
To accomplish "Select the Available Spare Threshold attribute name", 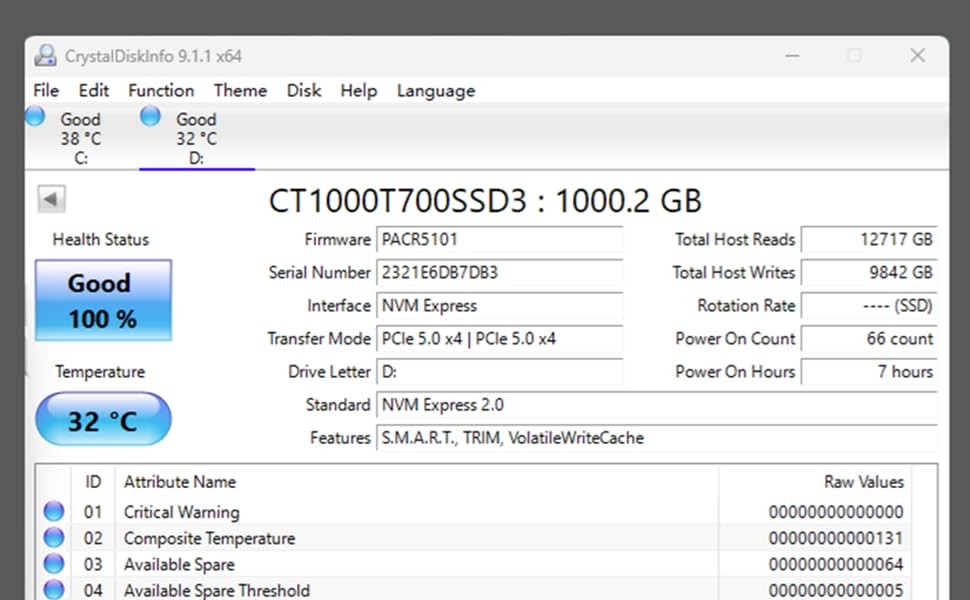I will (217, 590).
